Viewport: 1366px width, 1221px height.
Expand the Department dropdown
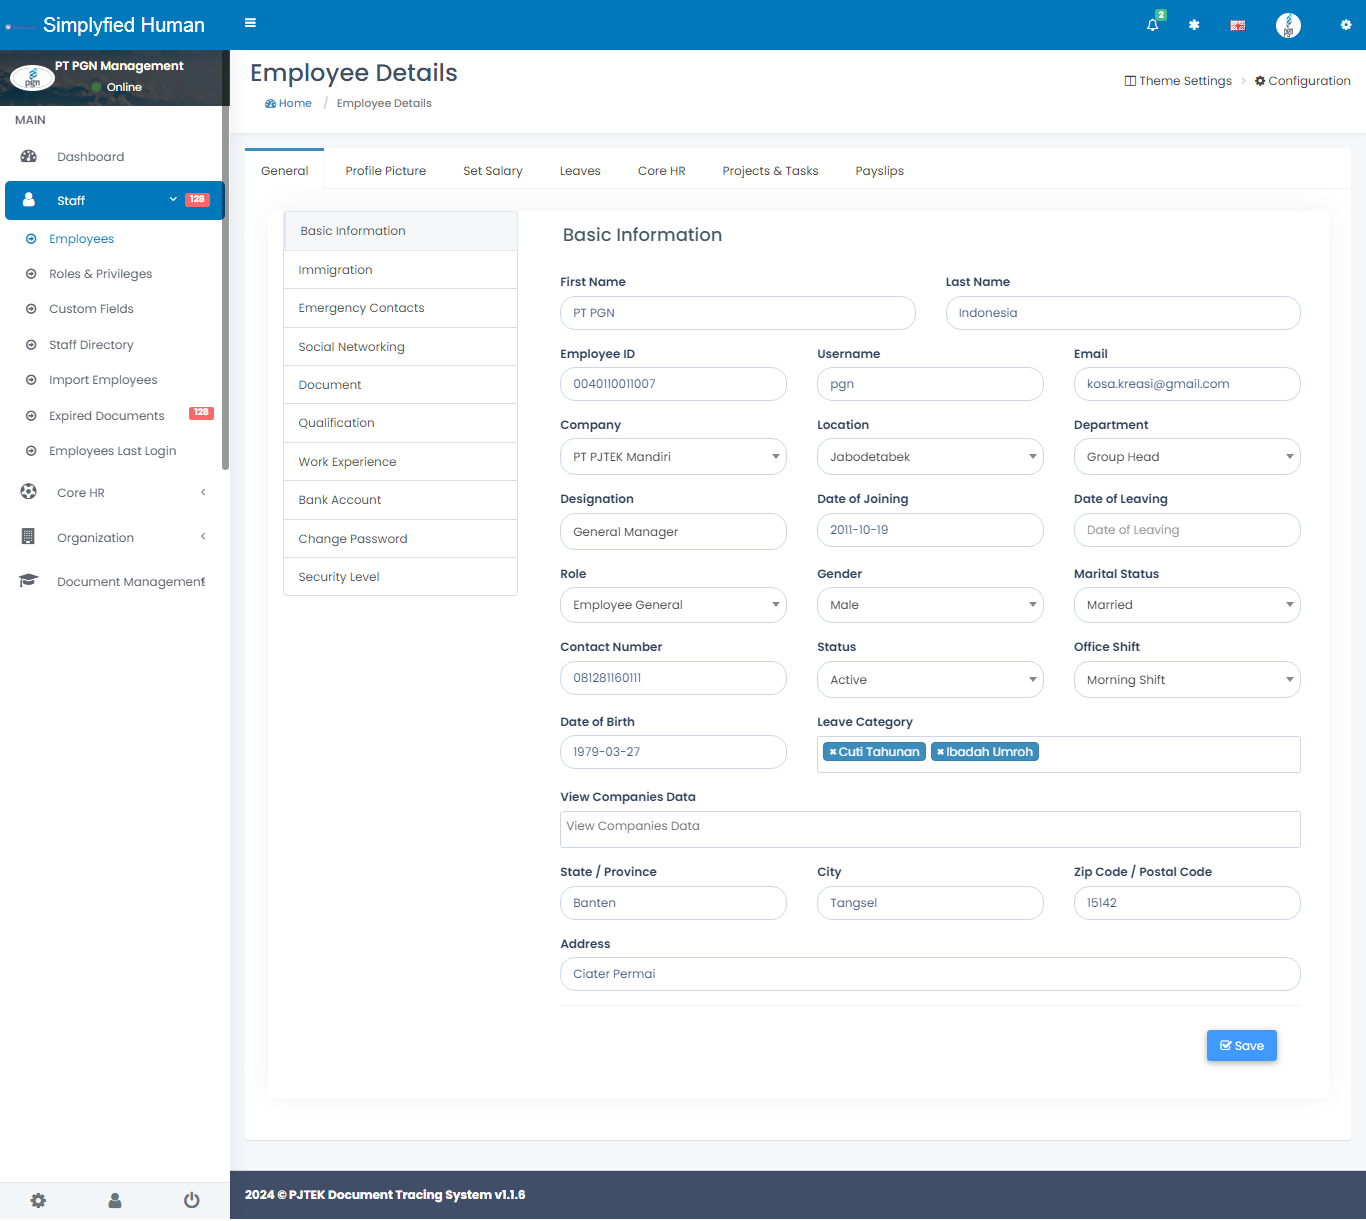click(x=1186, y=457)
